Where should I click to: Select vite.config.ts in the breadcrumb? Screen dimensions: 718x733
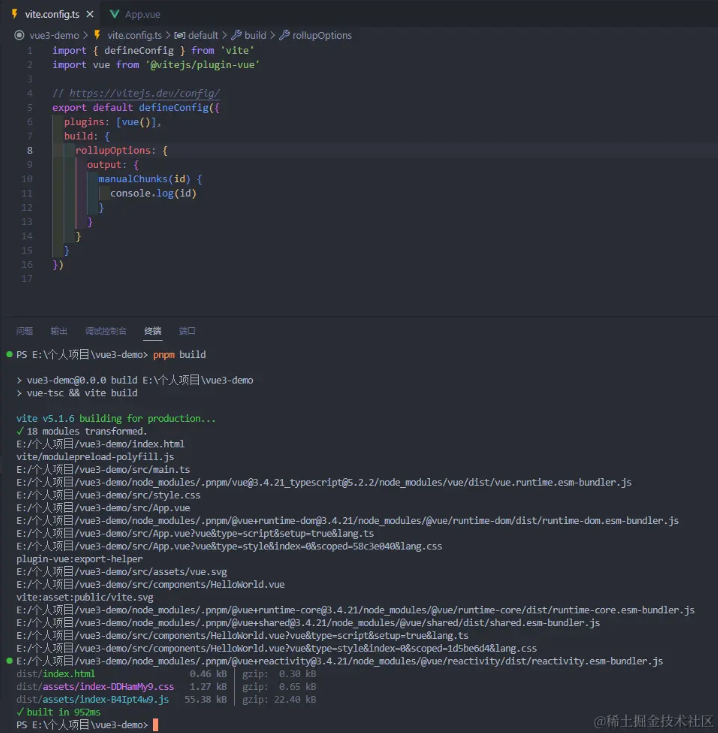tap(134, 36)
